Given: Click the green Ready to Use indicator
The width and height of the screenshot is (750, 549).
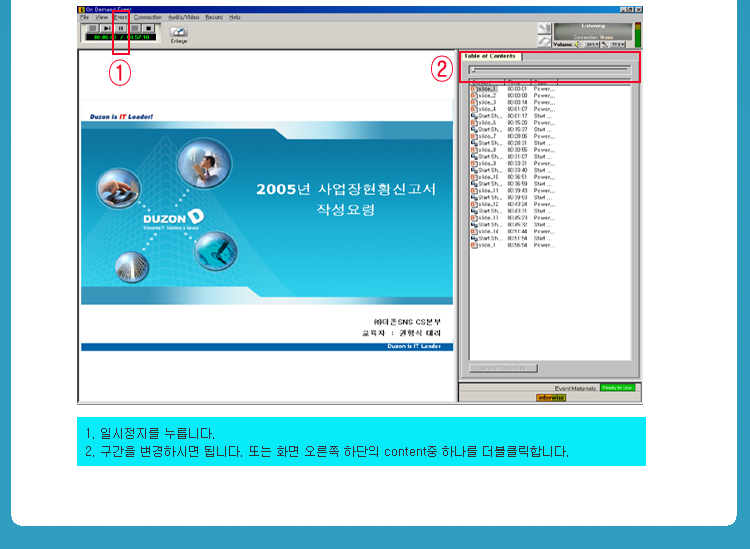Looking at the screenshot, I should pyautogui.click(x=617, y=388).
